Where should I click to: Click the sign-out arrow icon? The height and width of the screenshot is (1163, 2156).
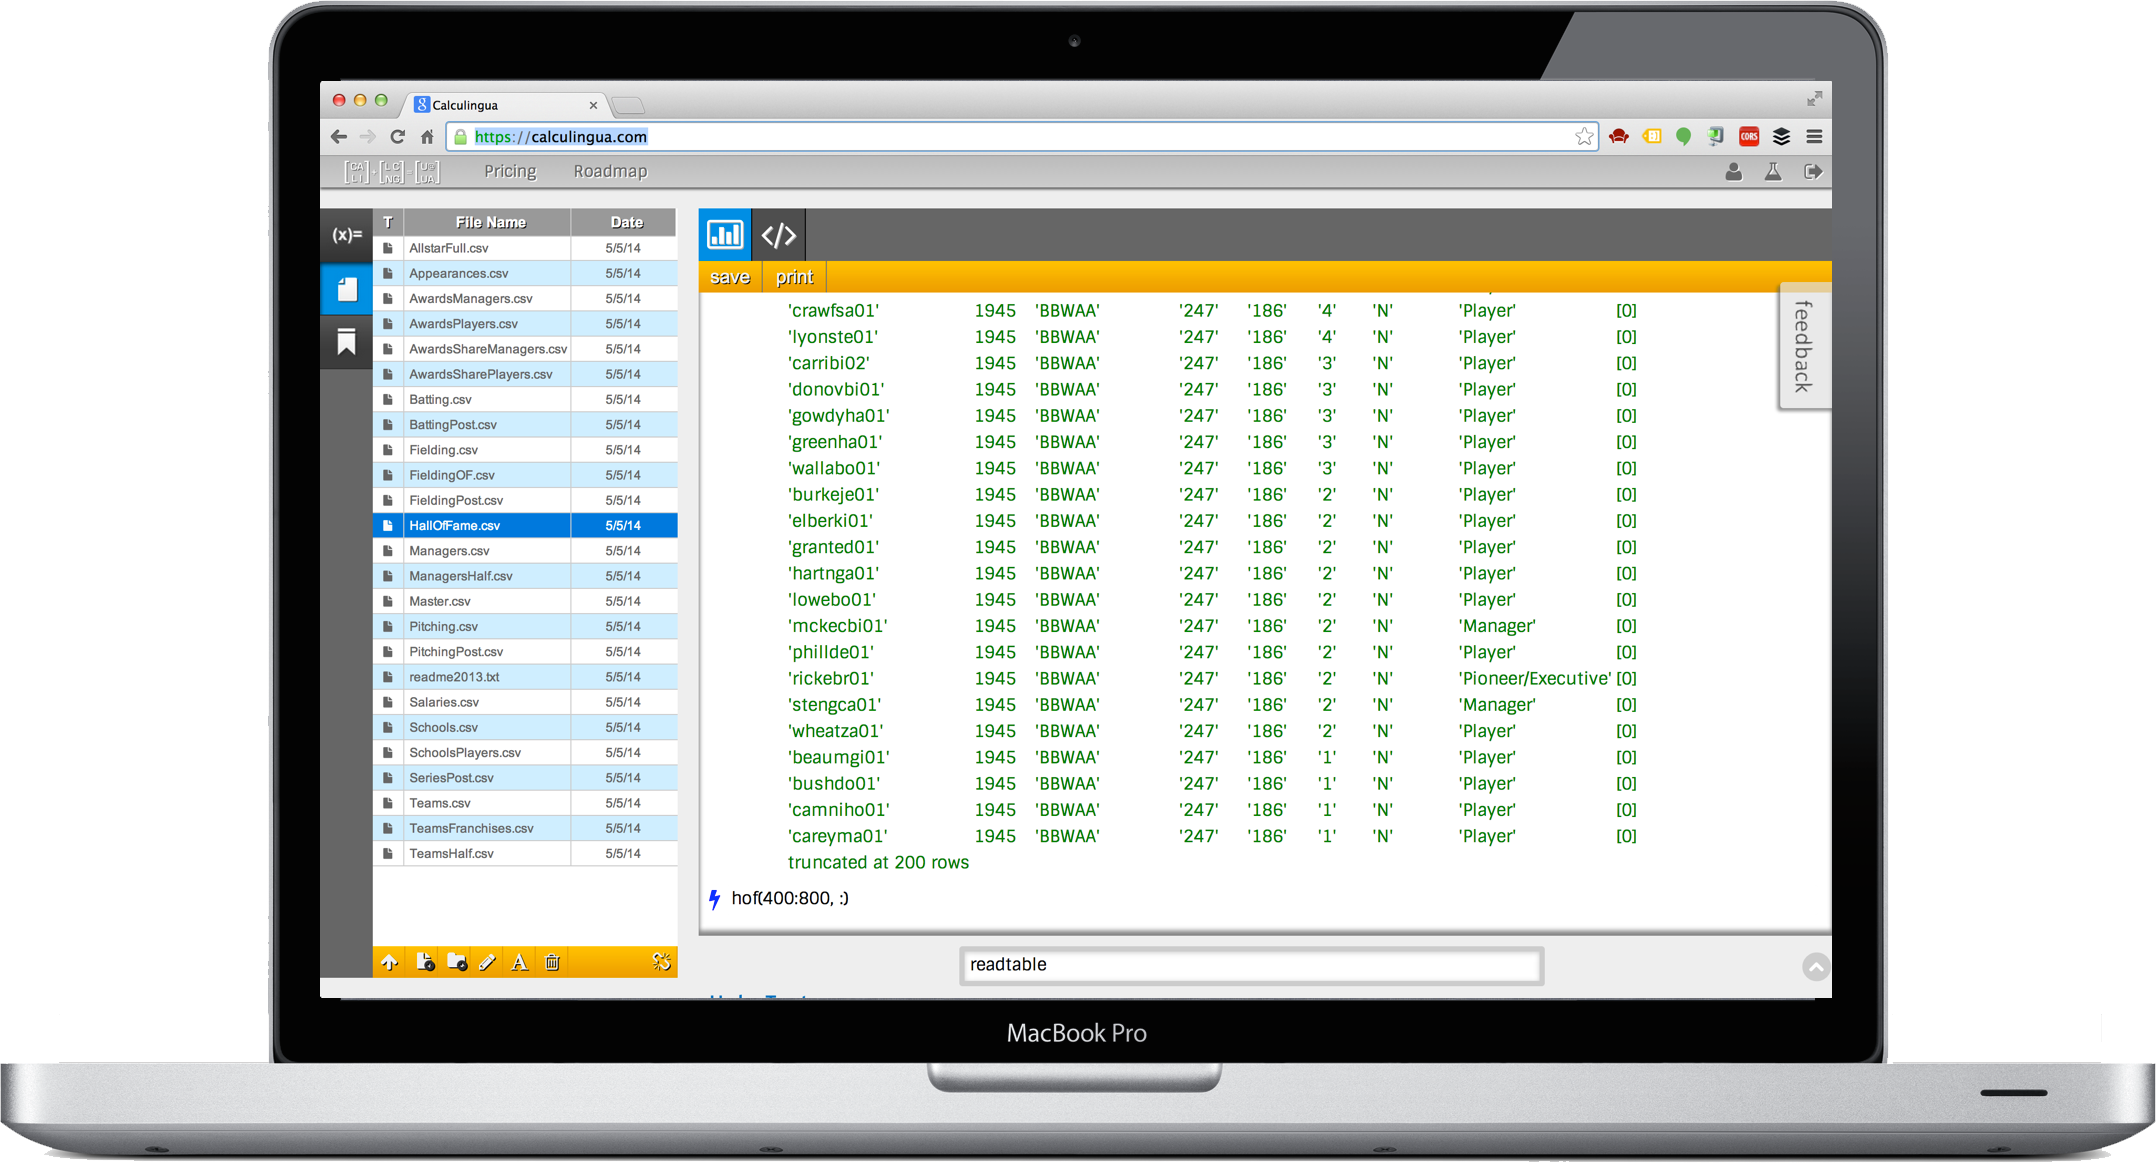pos(1813,172)
